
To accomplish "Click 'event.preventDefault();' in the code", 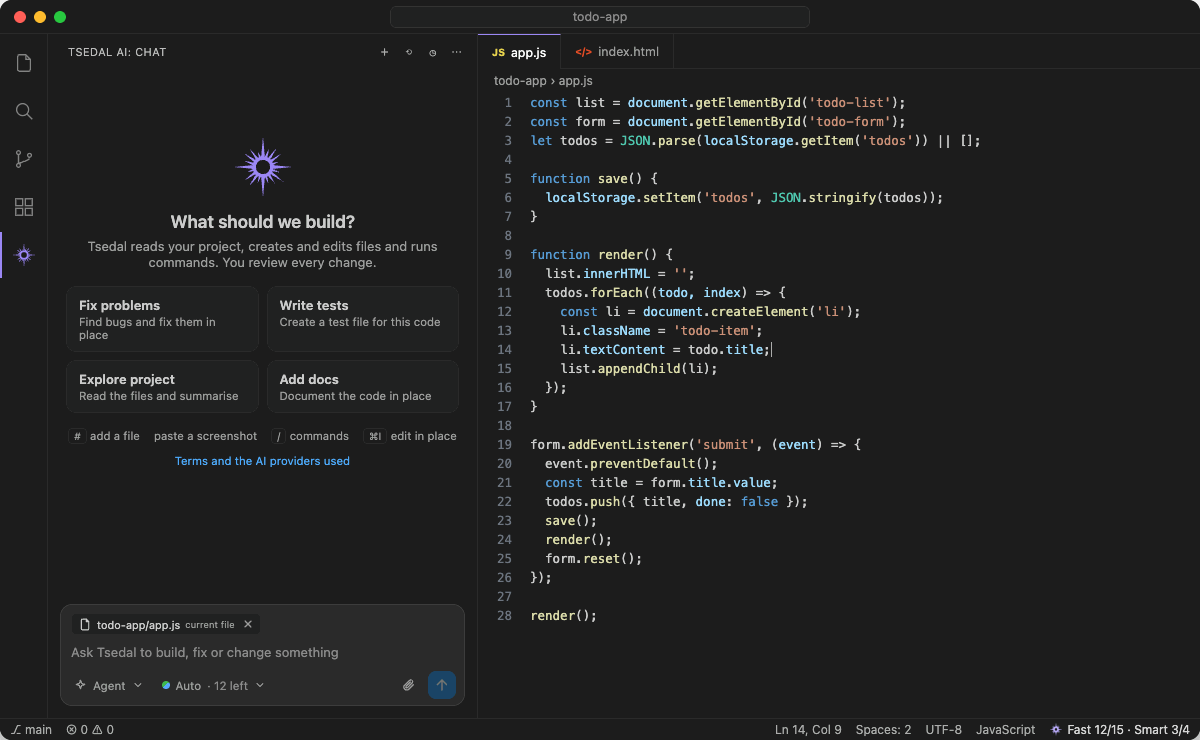I will tap(632, 463).
